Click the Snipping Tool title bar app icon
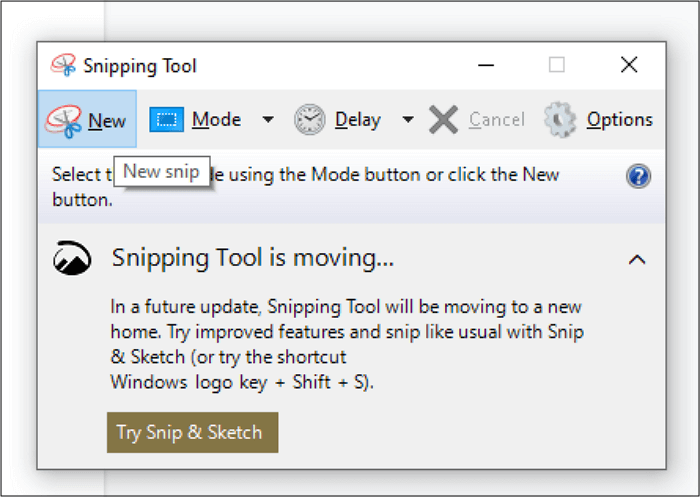 tap(63, 66)
